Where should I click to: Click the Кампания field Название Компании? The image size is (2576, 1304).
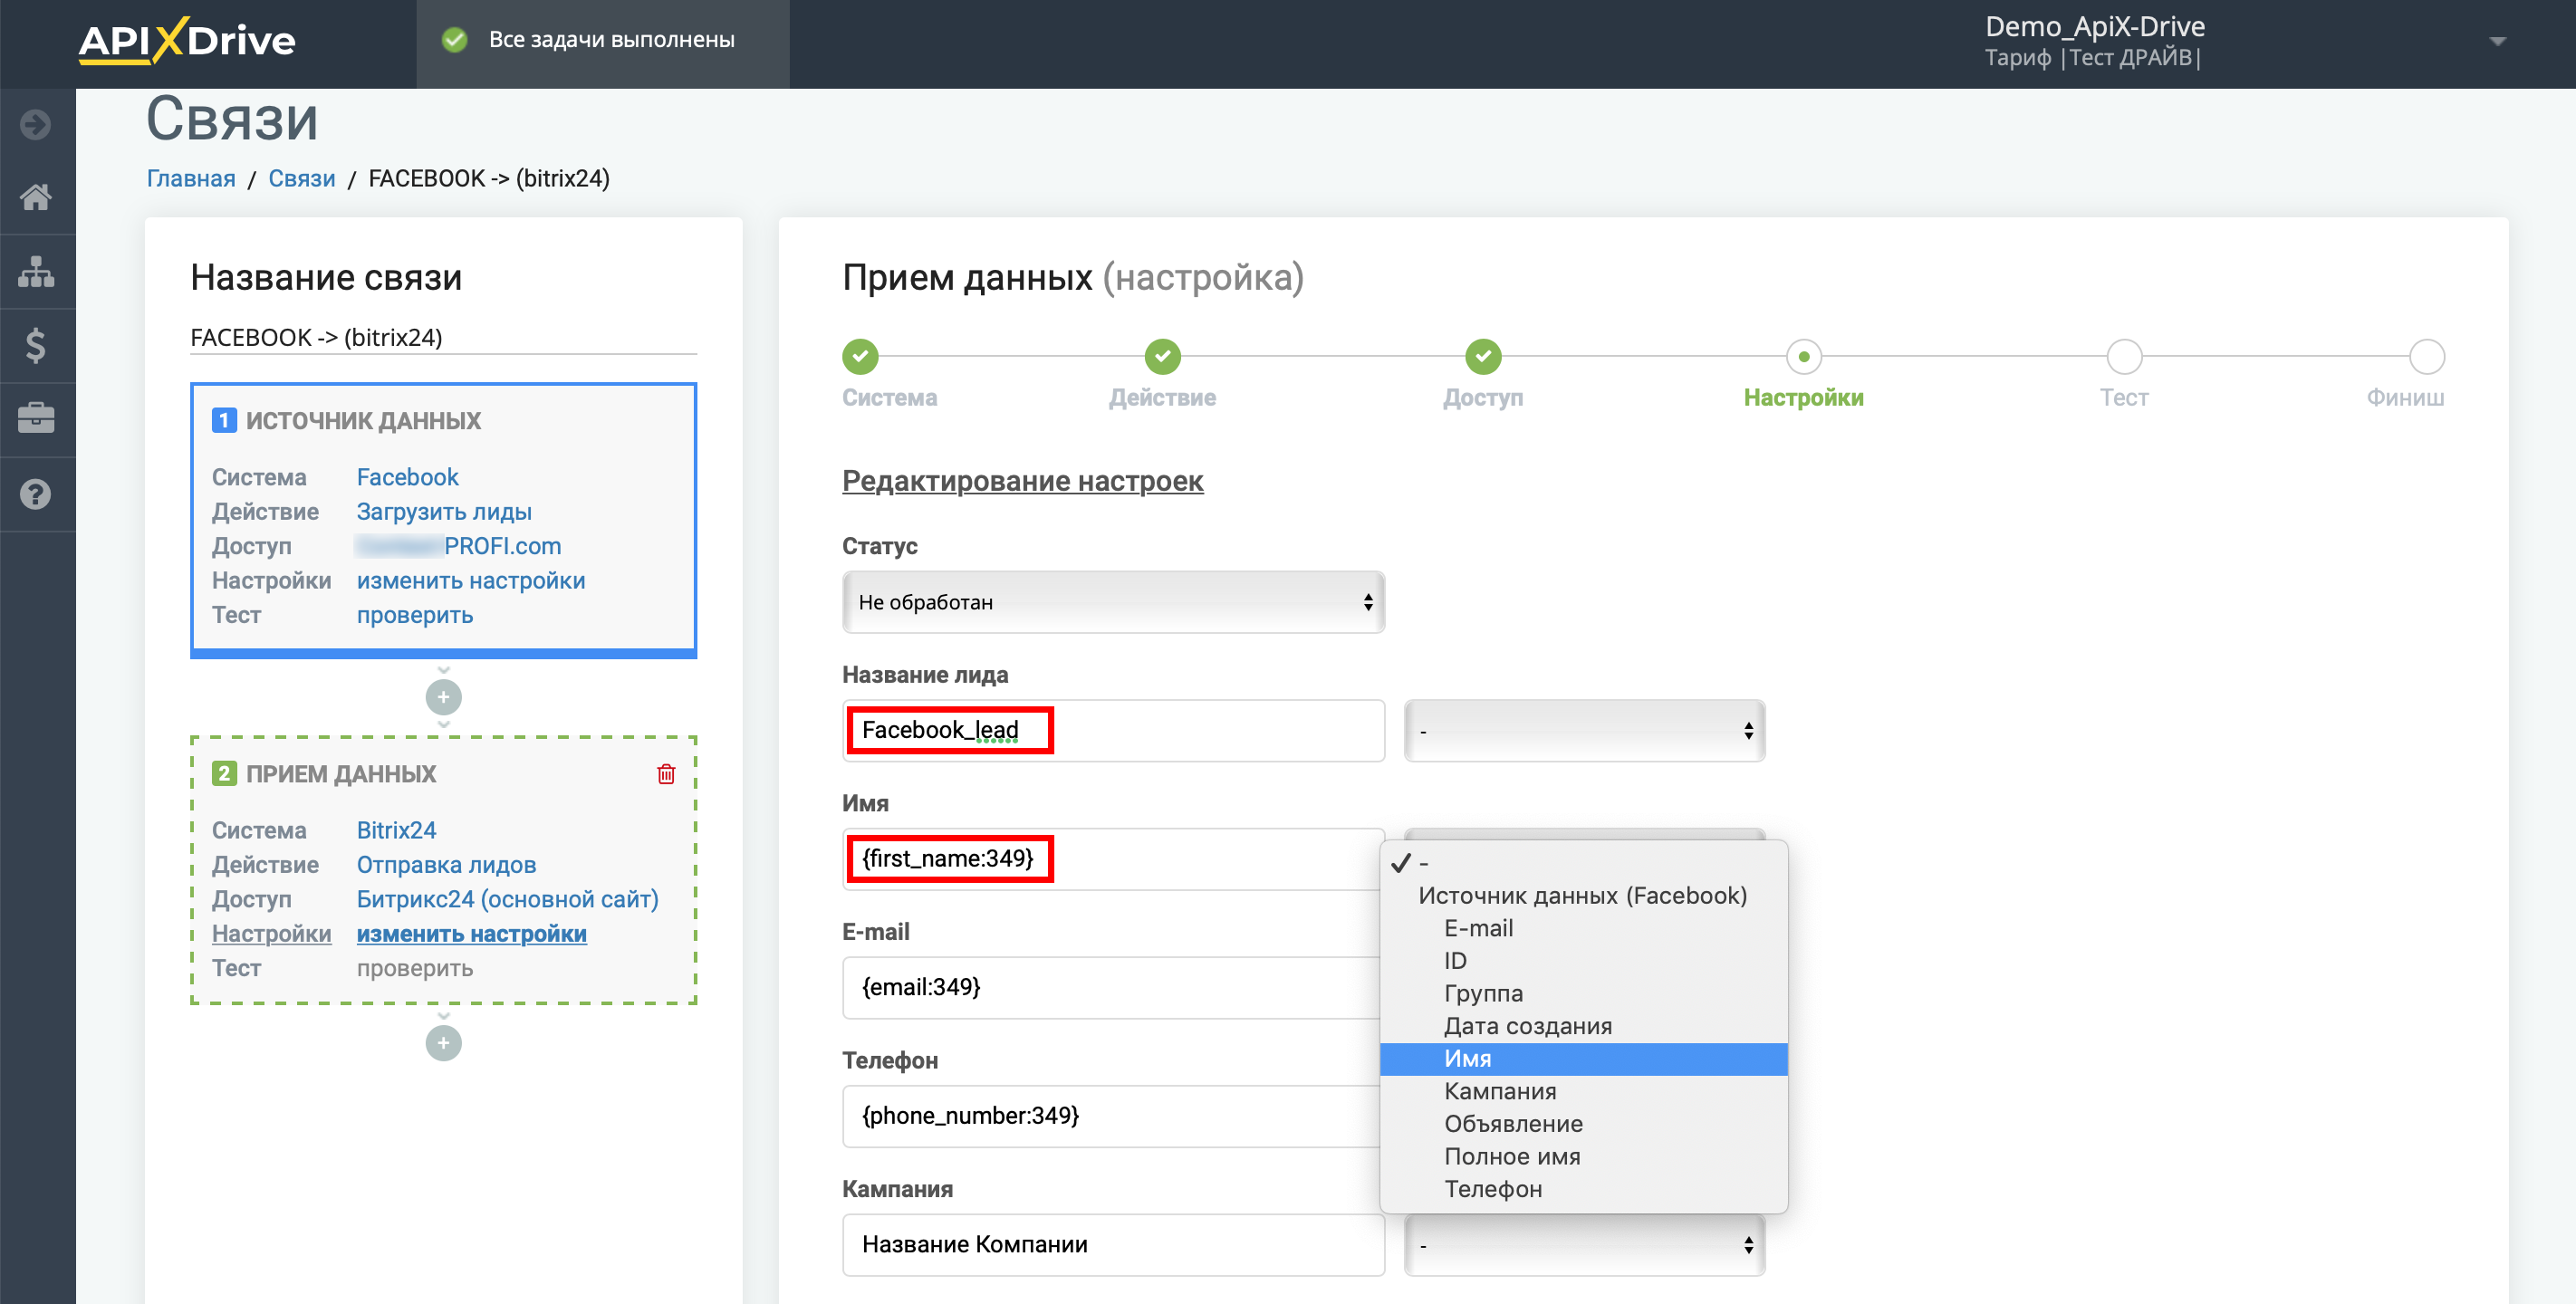(x=1113, y=1245)
